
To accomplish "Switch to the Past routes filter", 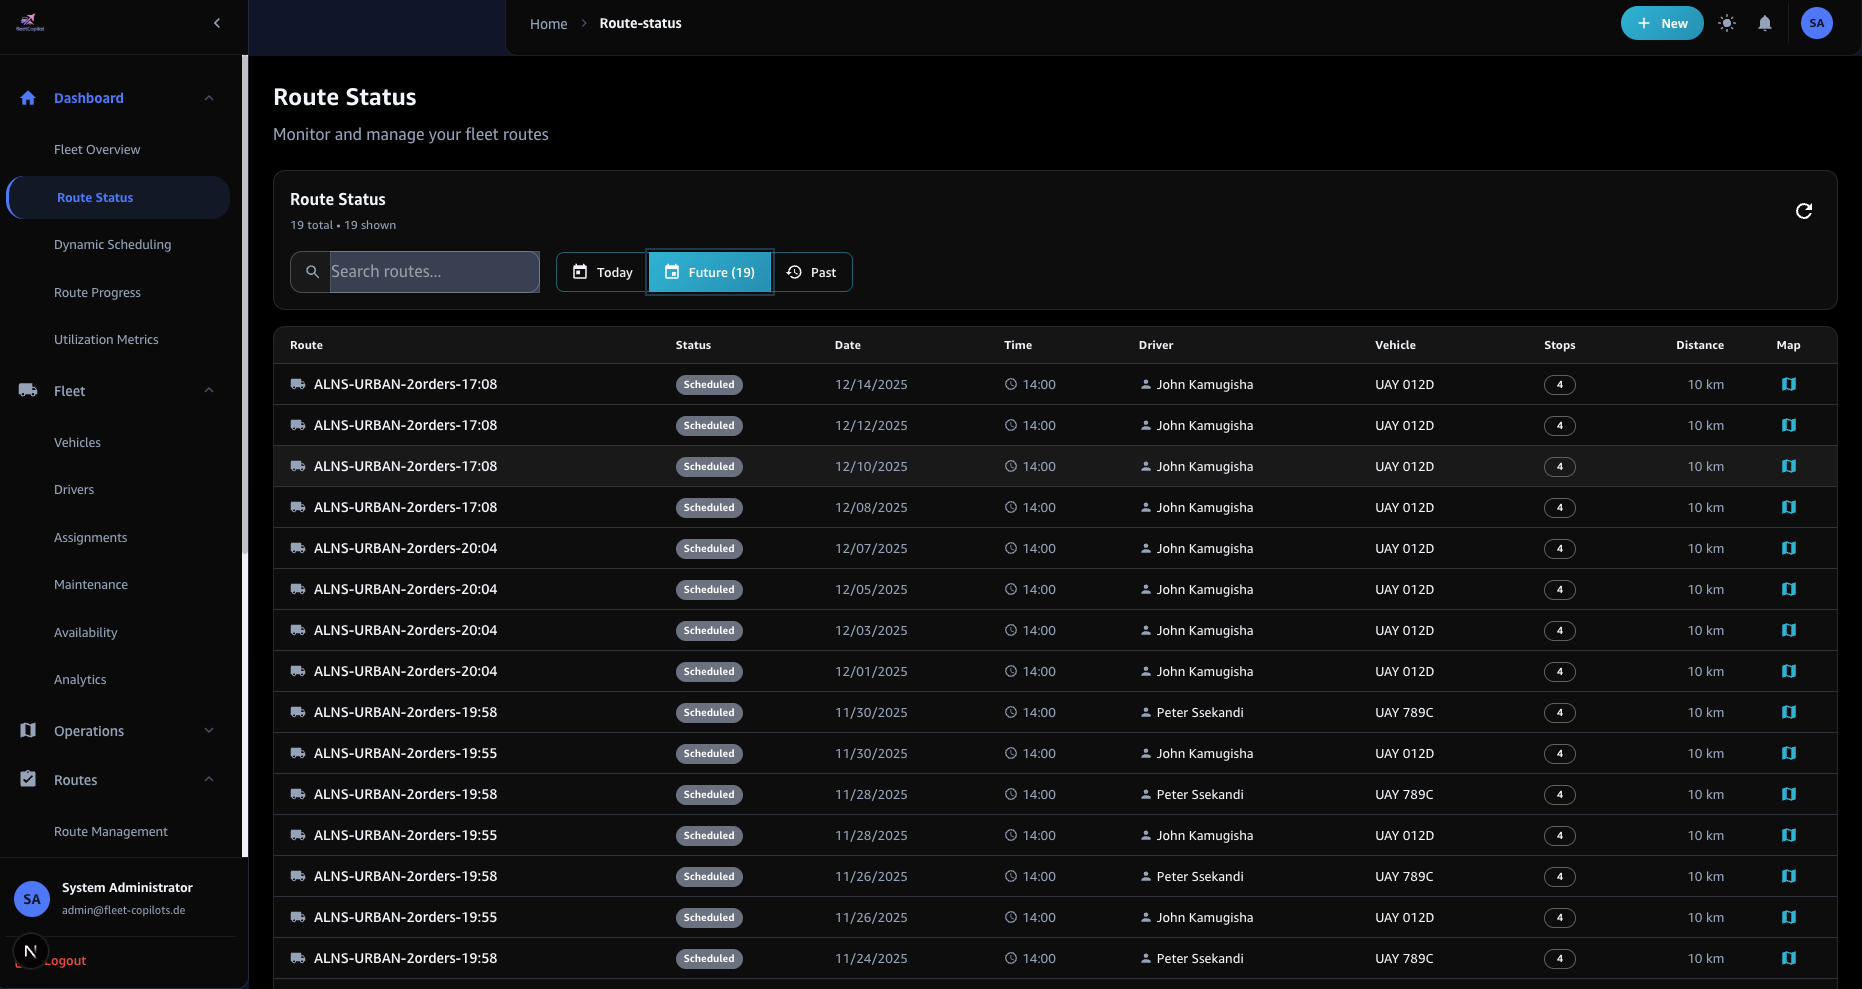I will click(813, 271).
